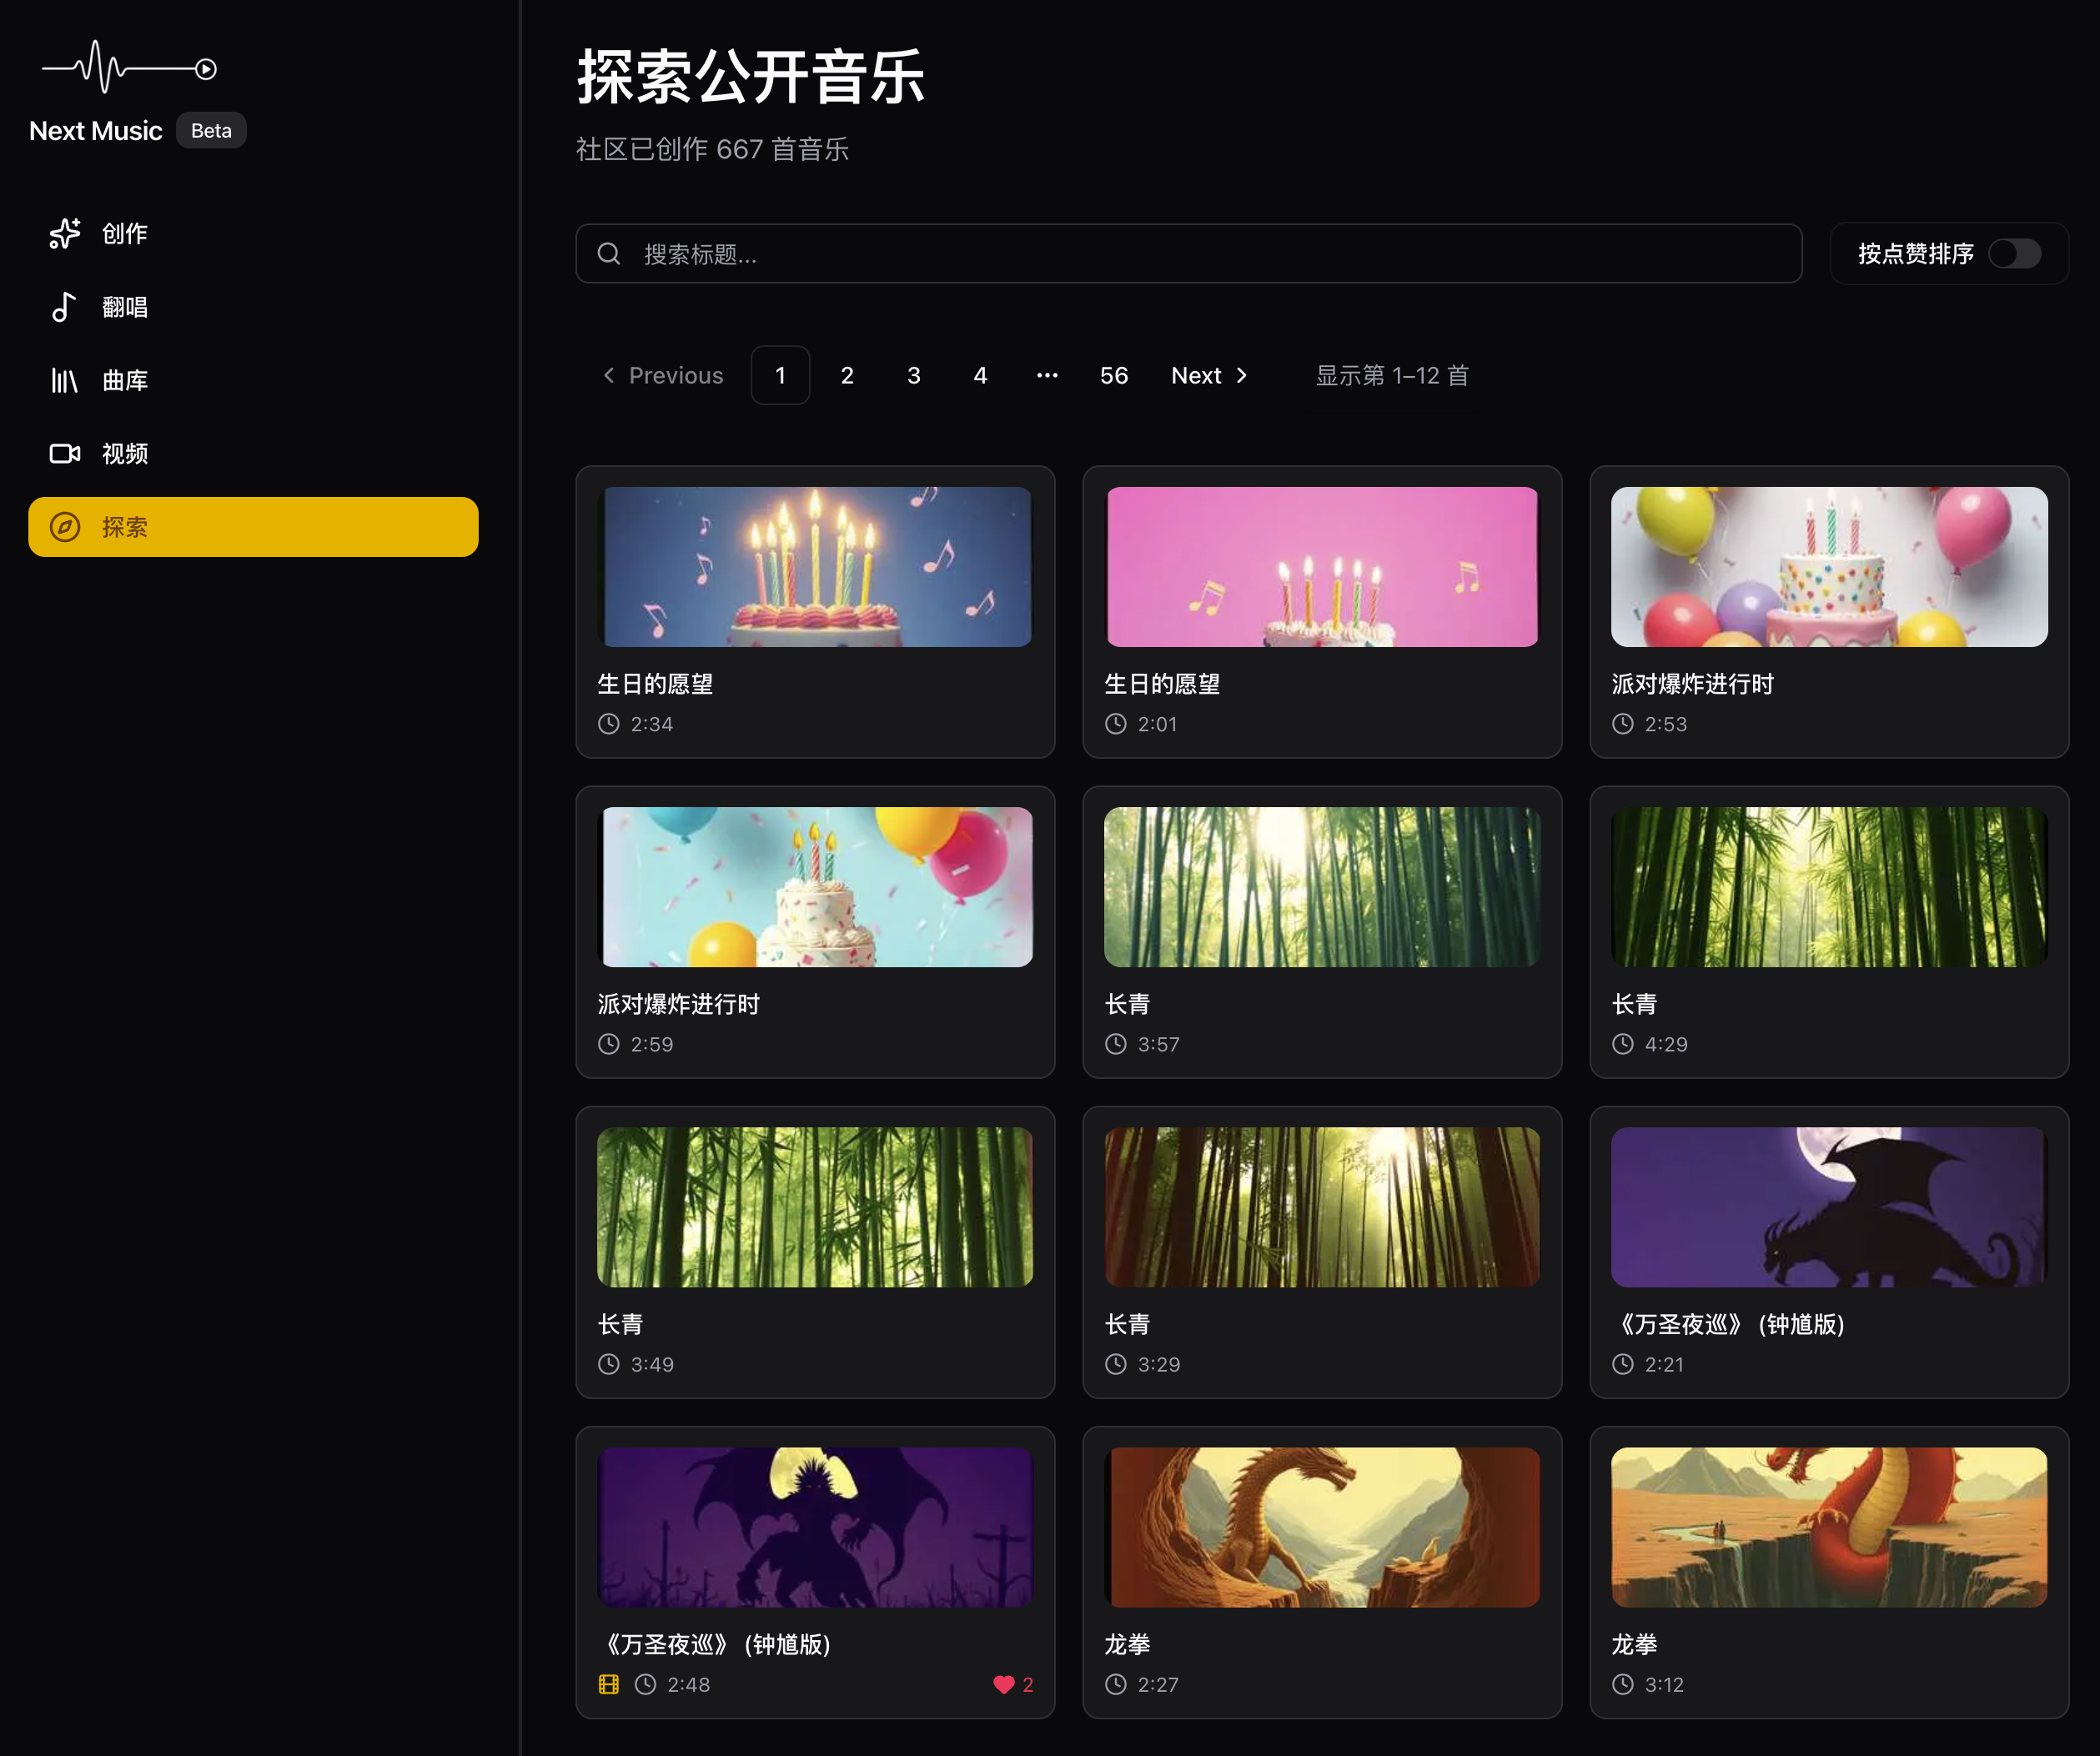Click the Next Music waveform logo
This screenshot has width=2100, height=1756.
pyautogui.click(x=129, y=67)
